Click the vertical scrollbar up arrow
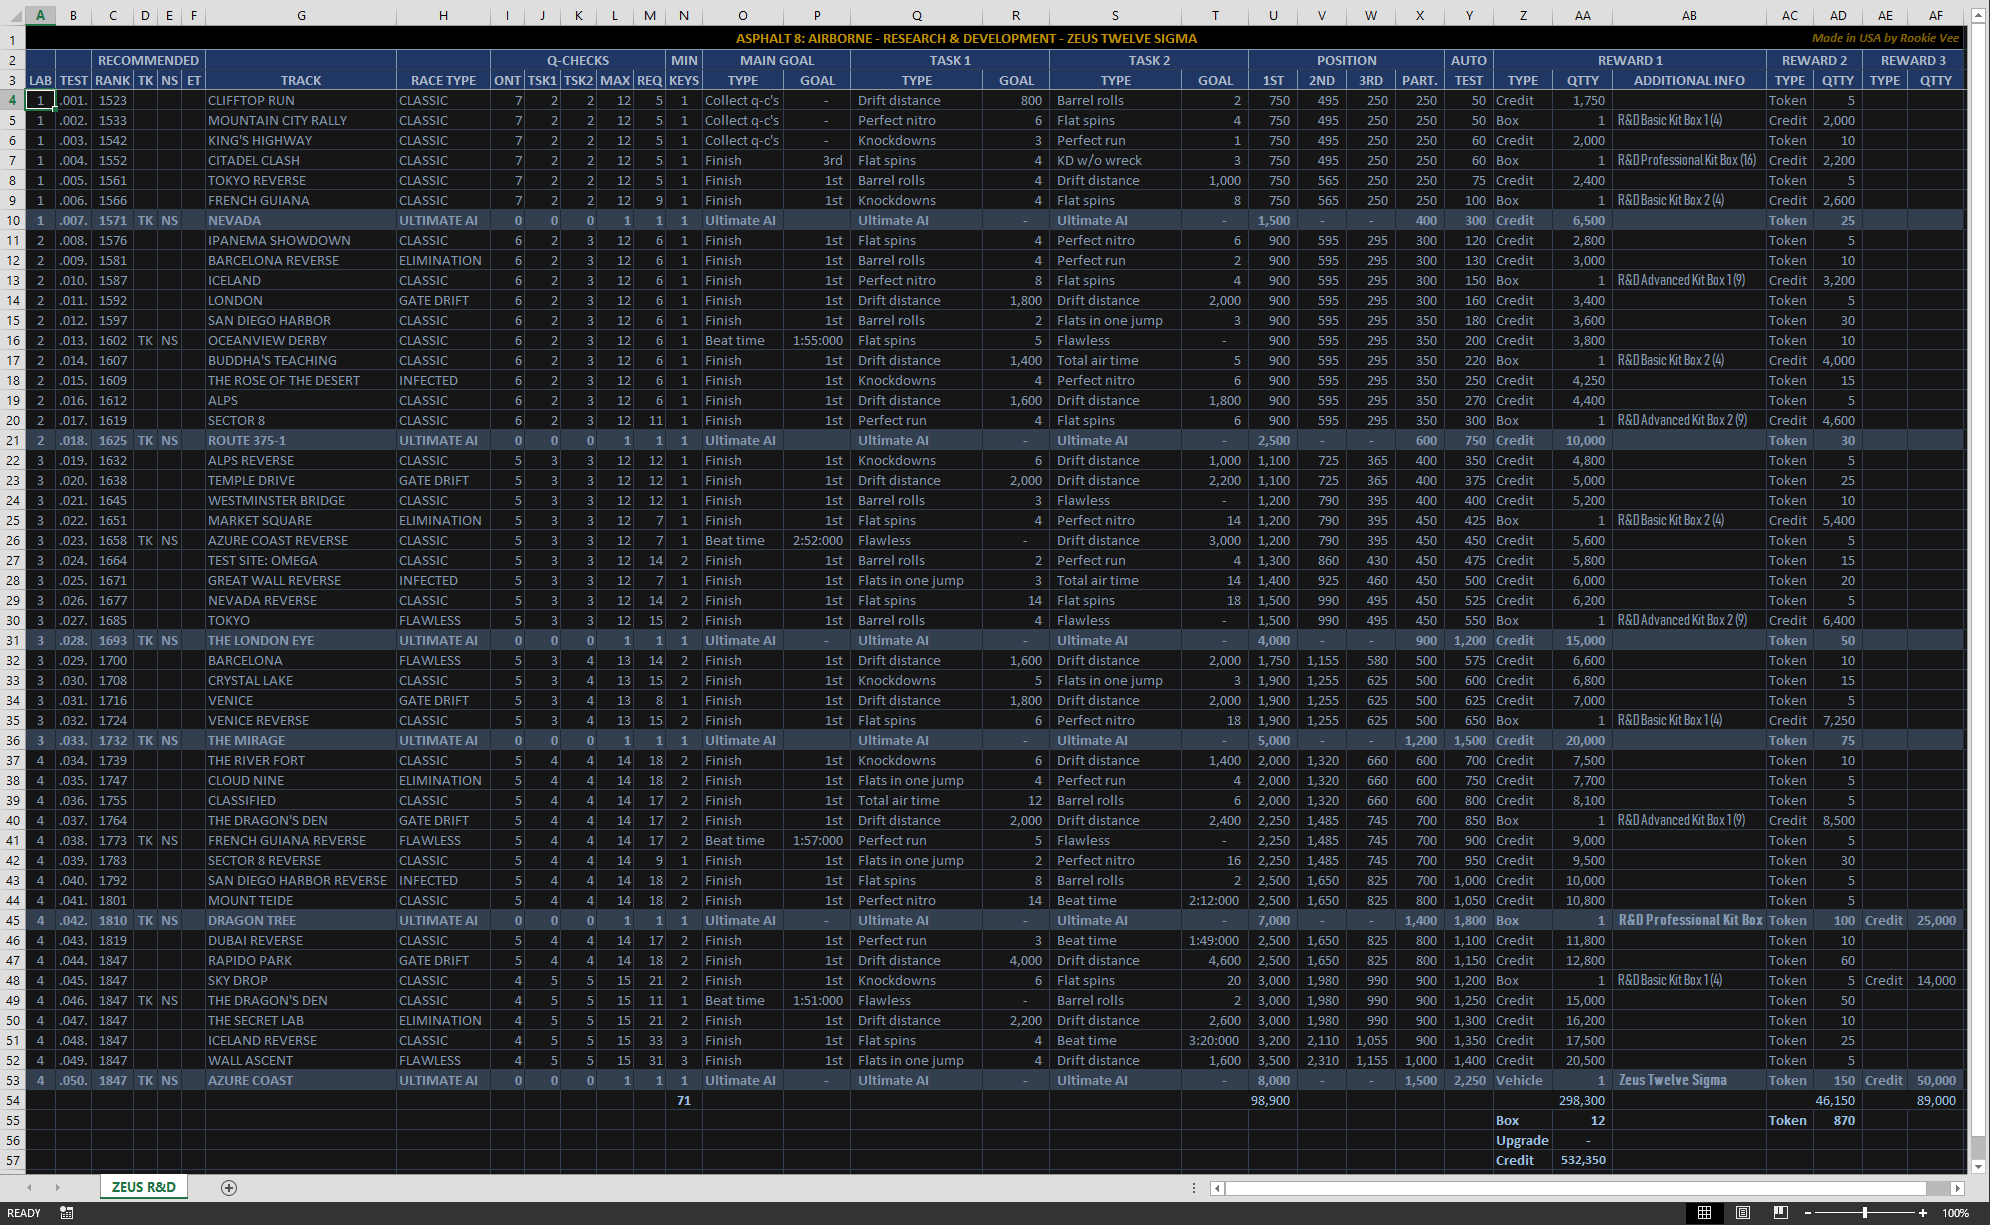1990x1225 pixels. click(x=1978, y=15)
